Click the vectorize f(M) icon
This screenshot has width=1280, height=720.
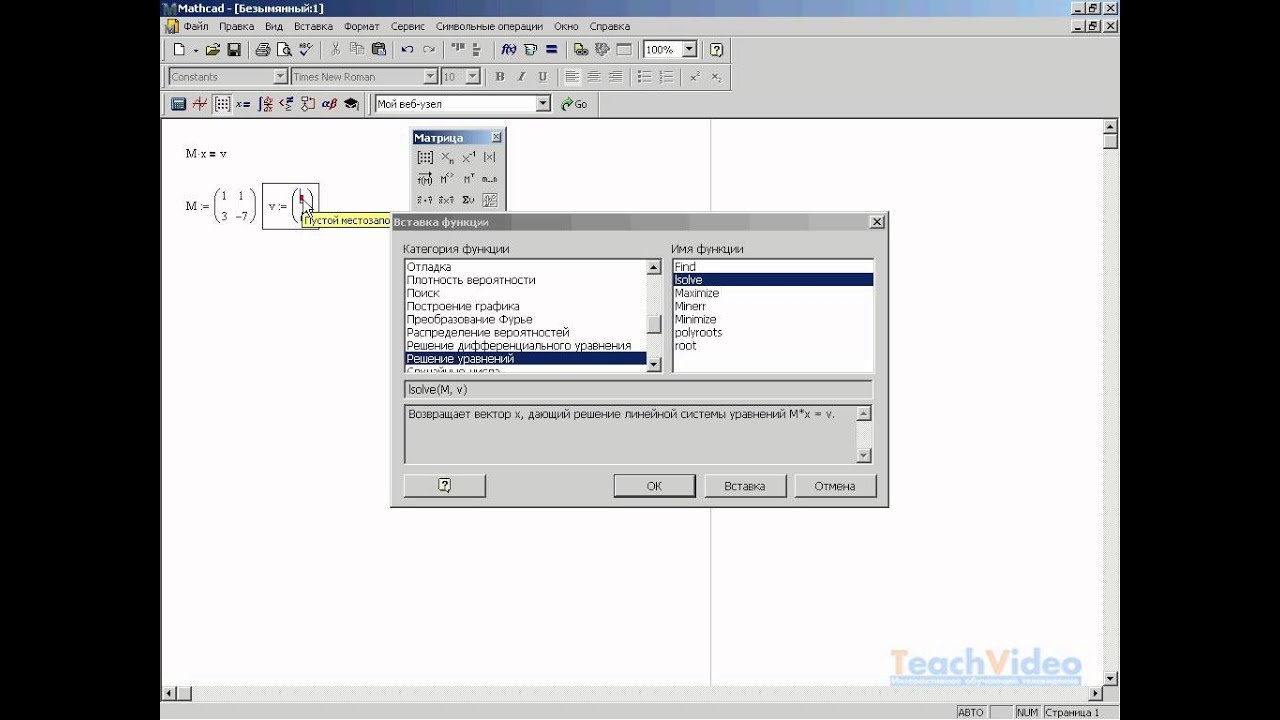(x=425, y=178)
